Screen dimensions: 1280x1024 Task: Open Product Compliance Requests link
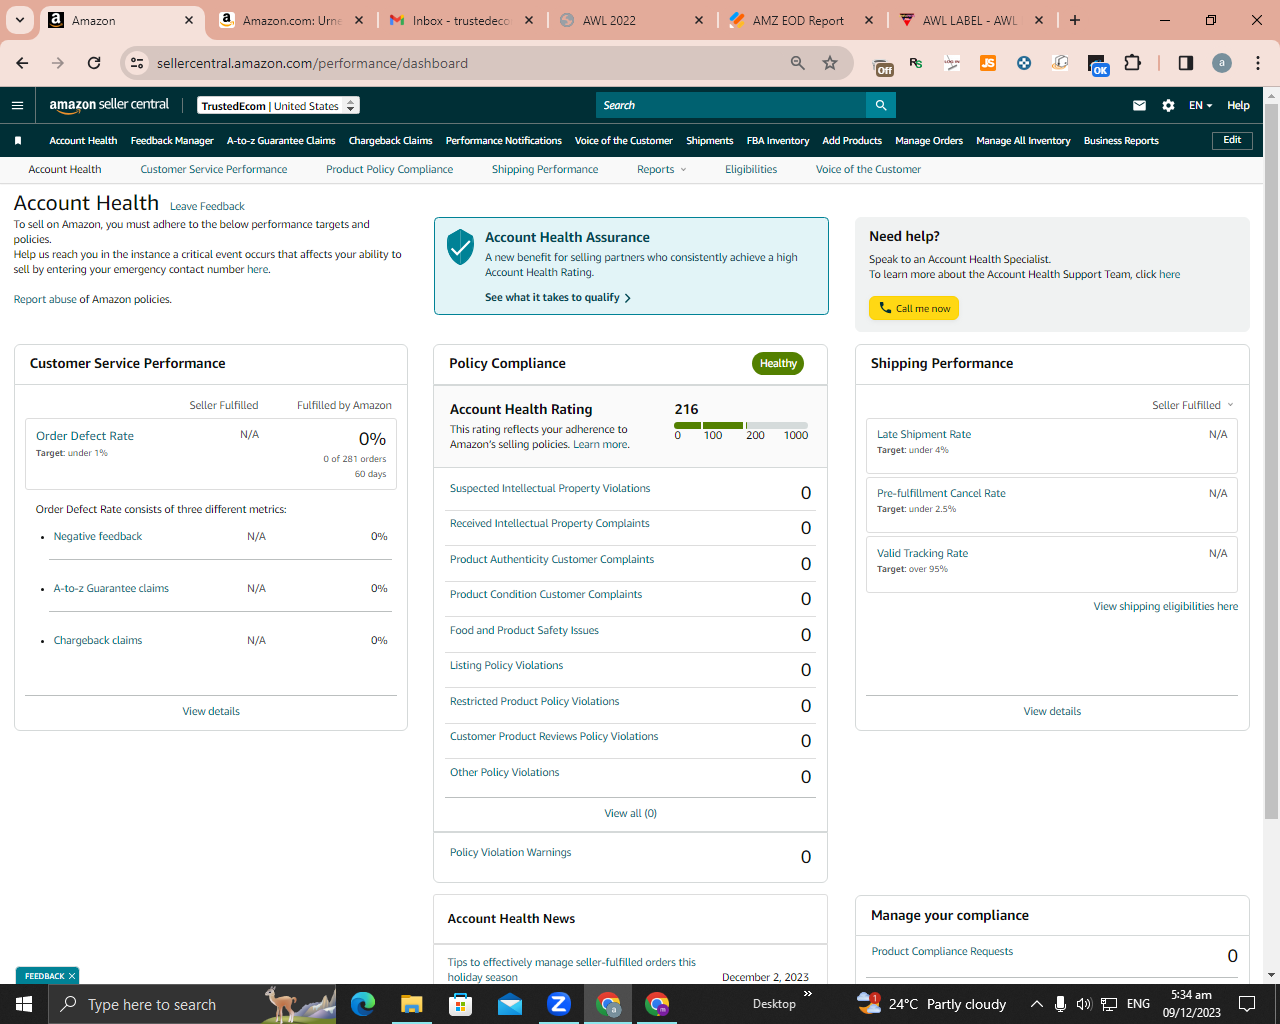(x=942, y=952)
